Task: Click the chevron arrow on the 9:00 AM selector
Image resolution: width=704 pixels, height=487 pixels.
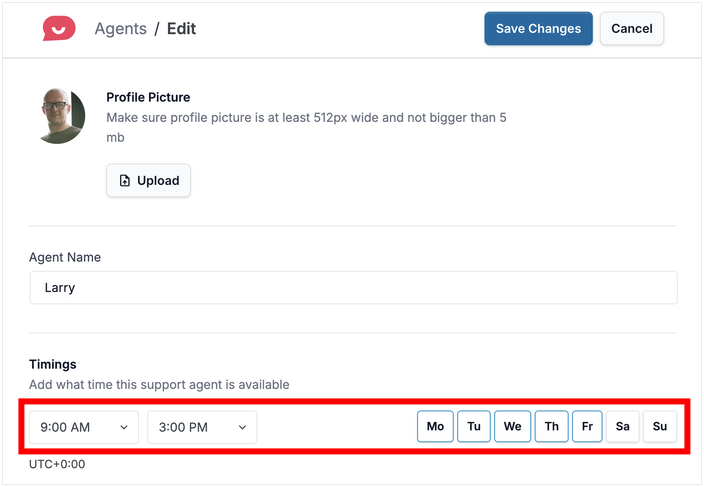Action: 124,427
